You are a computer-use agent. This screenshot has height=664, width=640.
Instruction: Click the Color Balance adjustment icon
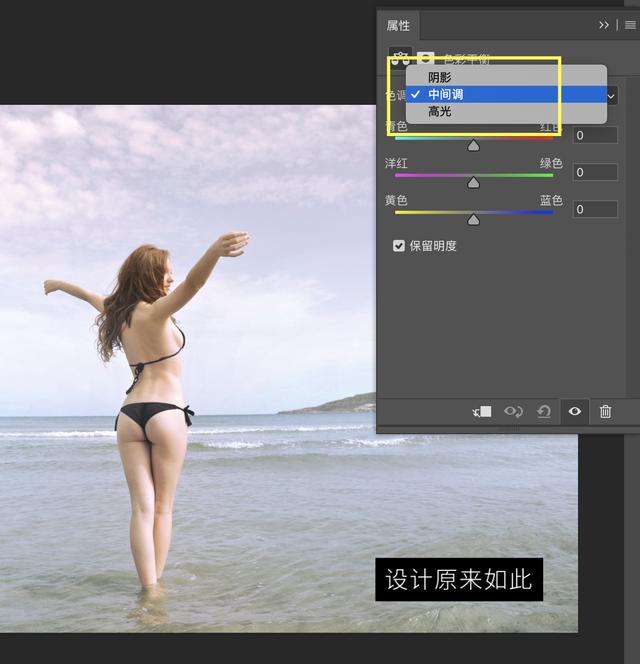coord(400,59)
